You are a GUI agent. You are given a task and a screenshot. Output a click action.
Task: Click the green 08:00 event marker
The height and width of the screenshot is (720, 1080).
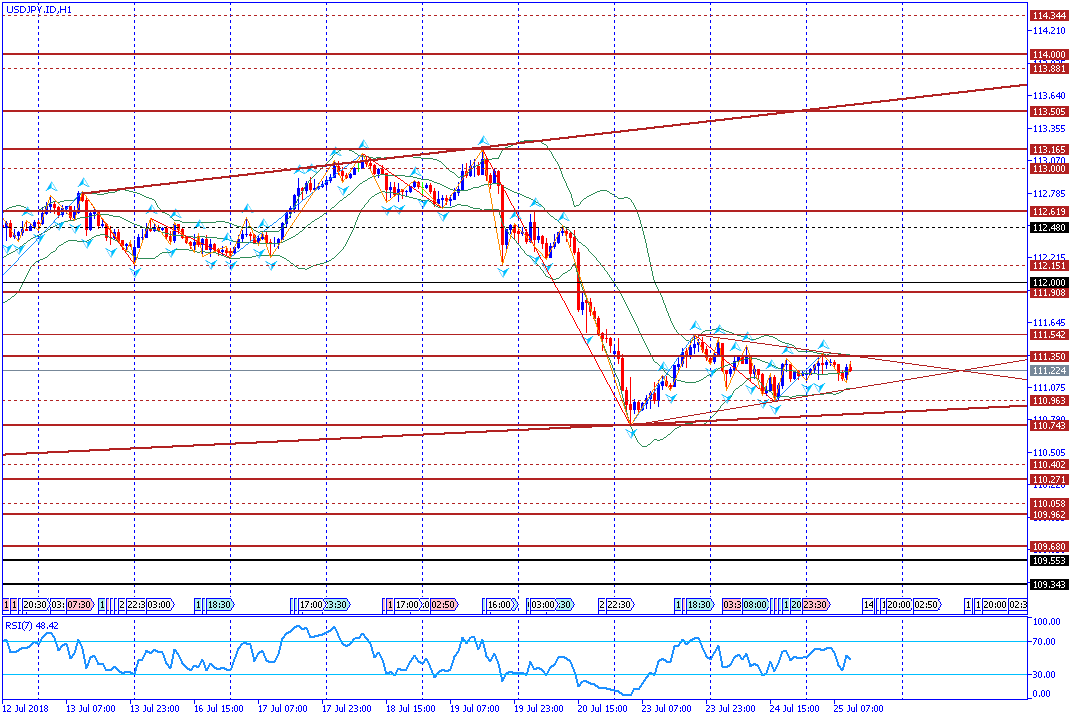[755, 604]
